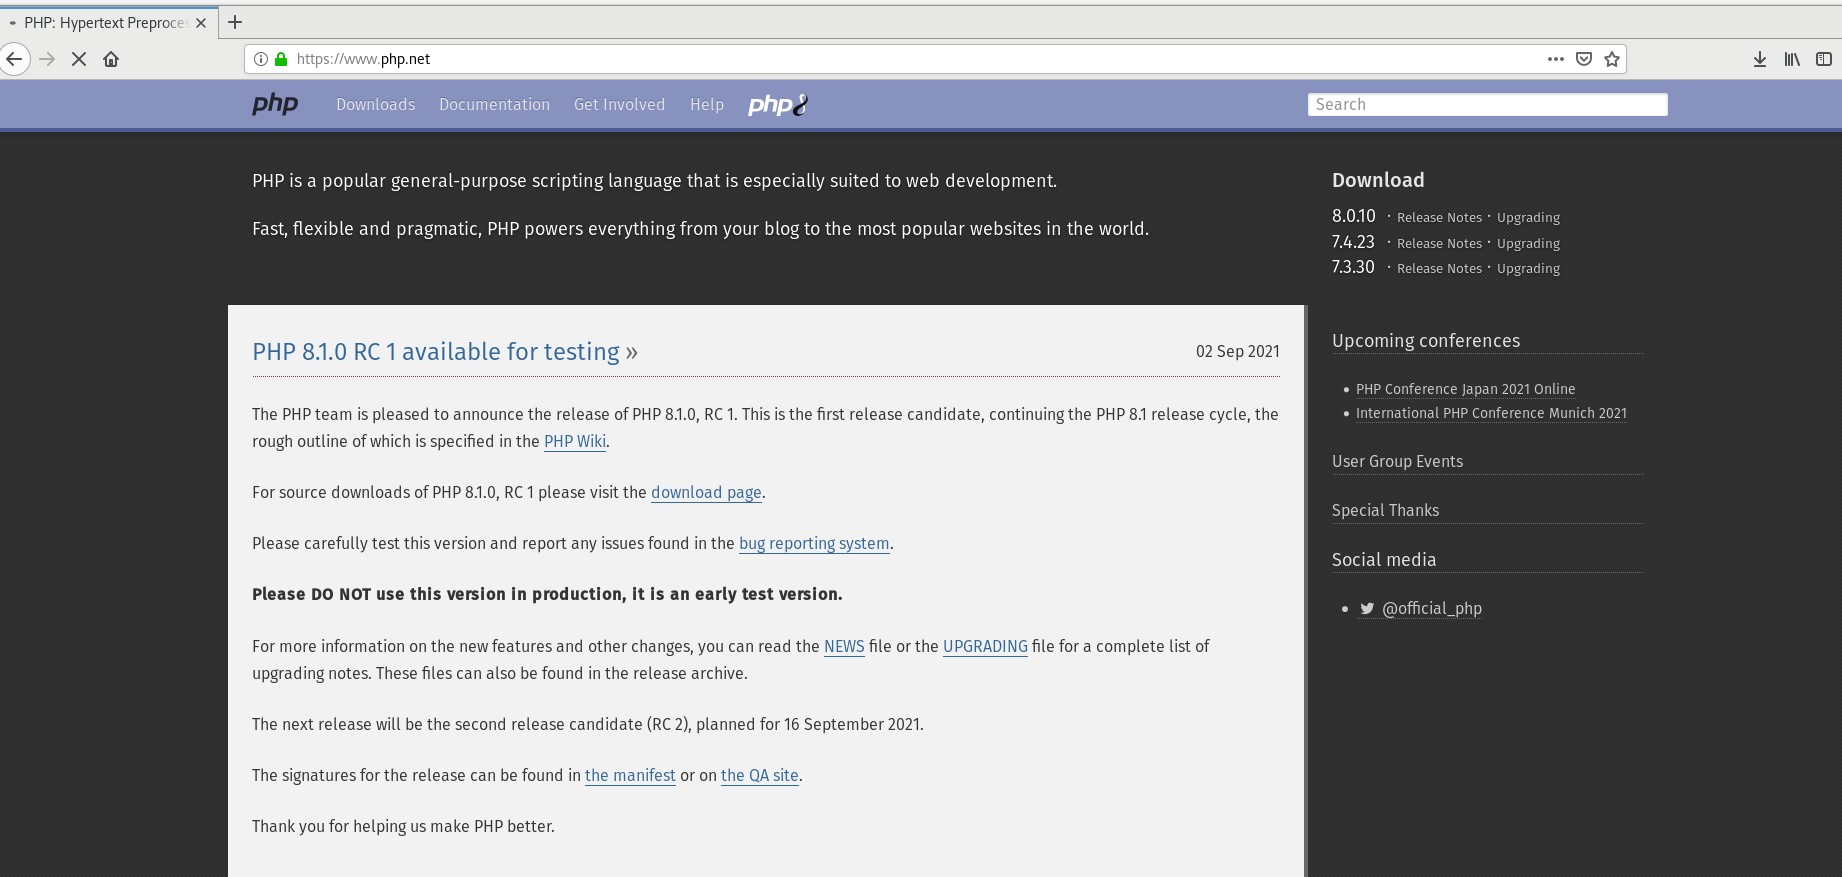Focus the php.net Search field
The image size is (1842, 877).
click(1487, 104)
